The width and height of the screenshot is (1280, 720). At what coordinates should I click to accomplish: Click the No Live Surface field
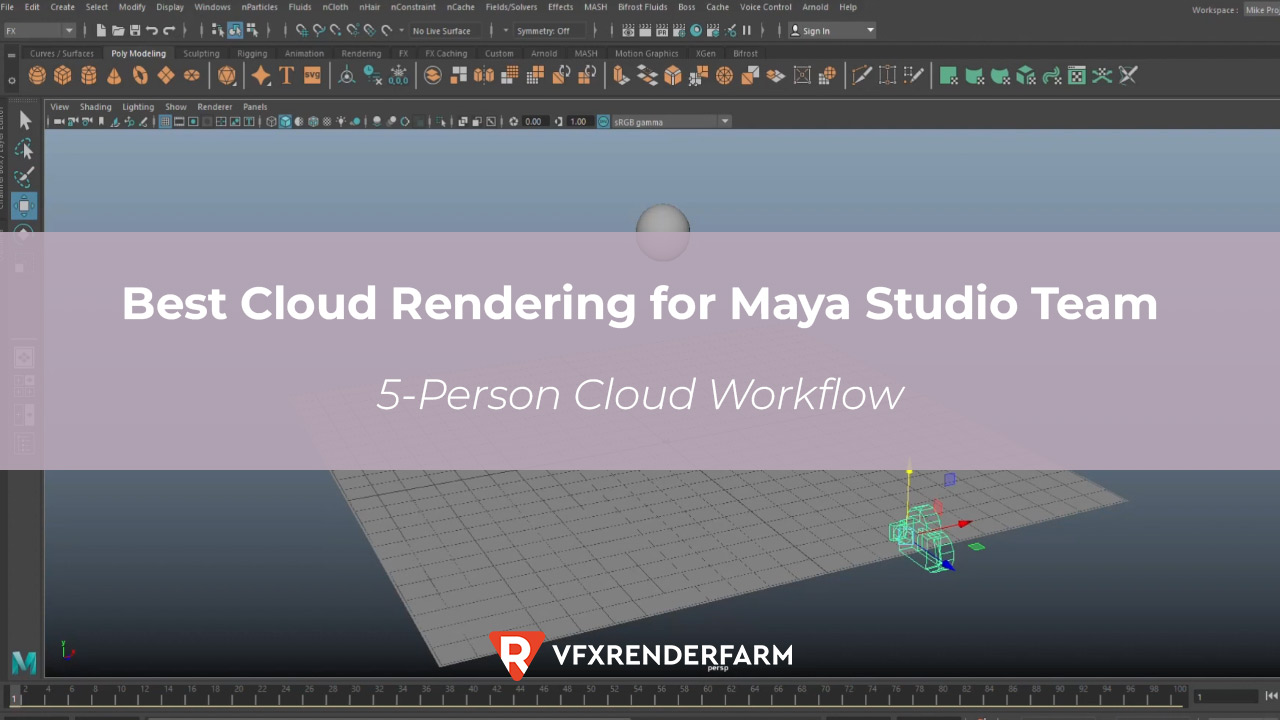tap(446, 31)
